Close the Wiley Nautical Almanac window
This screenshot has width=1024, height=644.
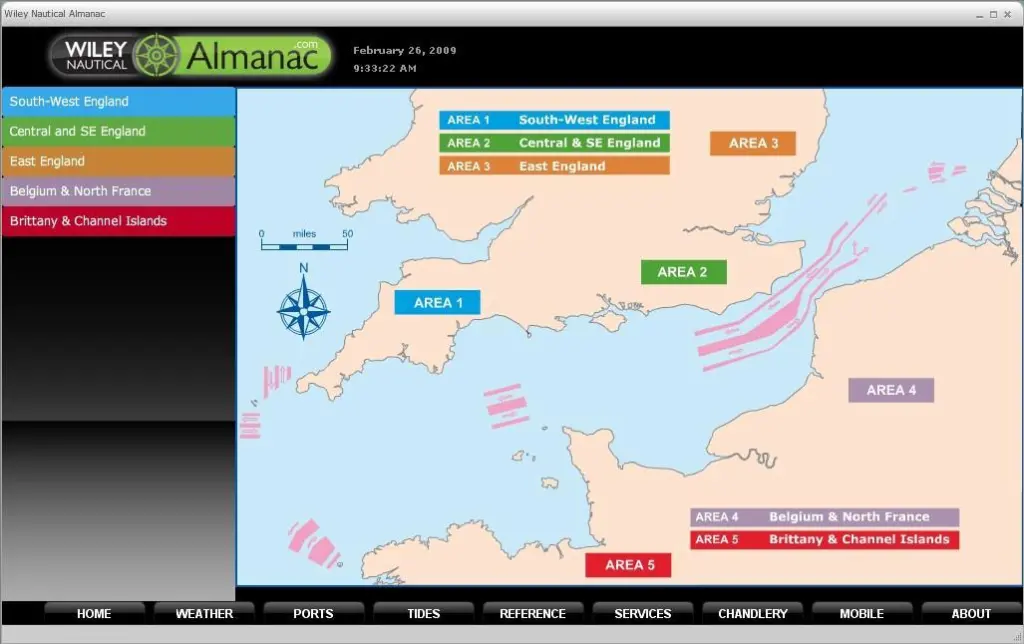[1008, 14]
